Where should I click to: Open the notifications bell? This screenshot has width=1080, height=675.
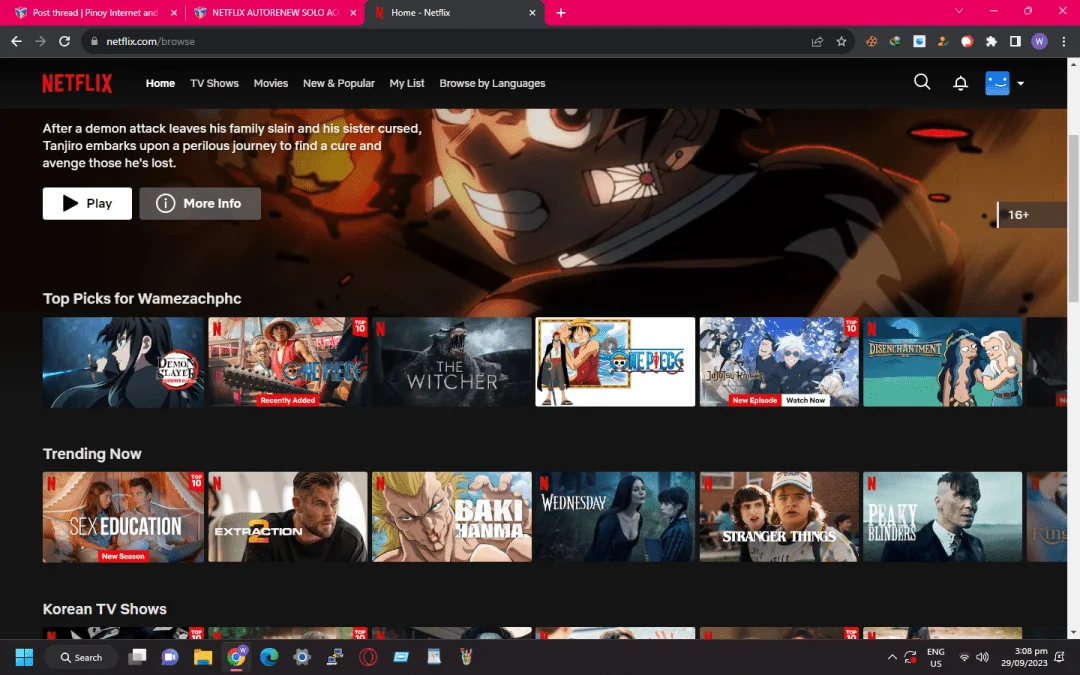960,83
